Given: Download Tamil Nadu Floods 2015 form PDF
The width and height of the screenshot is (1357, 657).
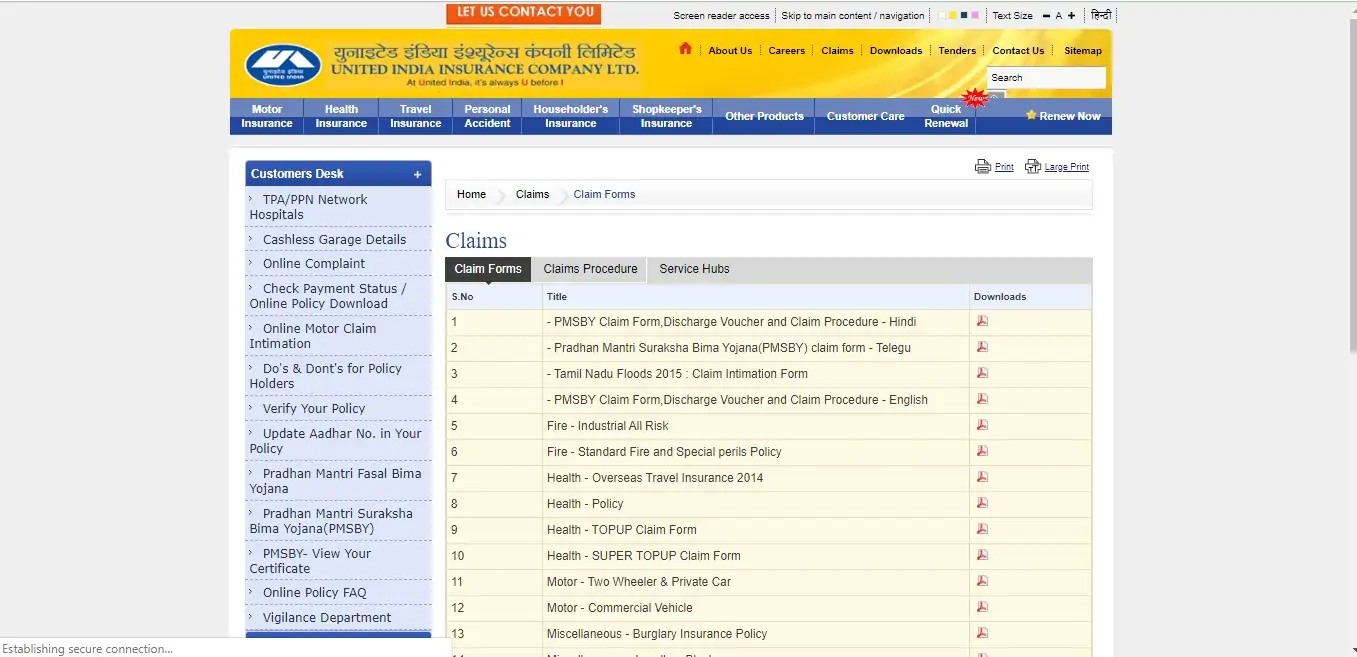Looking at the screenshot, I should [x=982, y=373].
